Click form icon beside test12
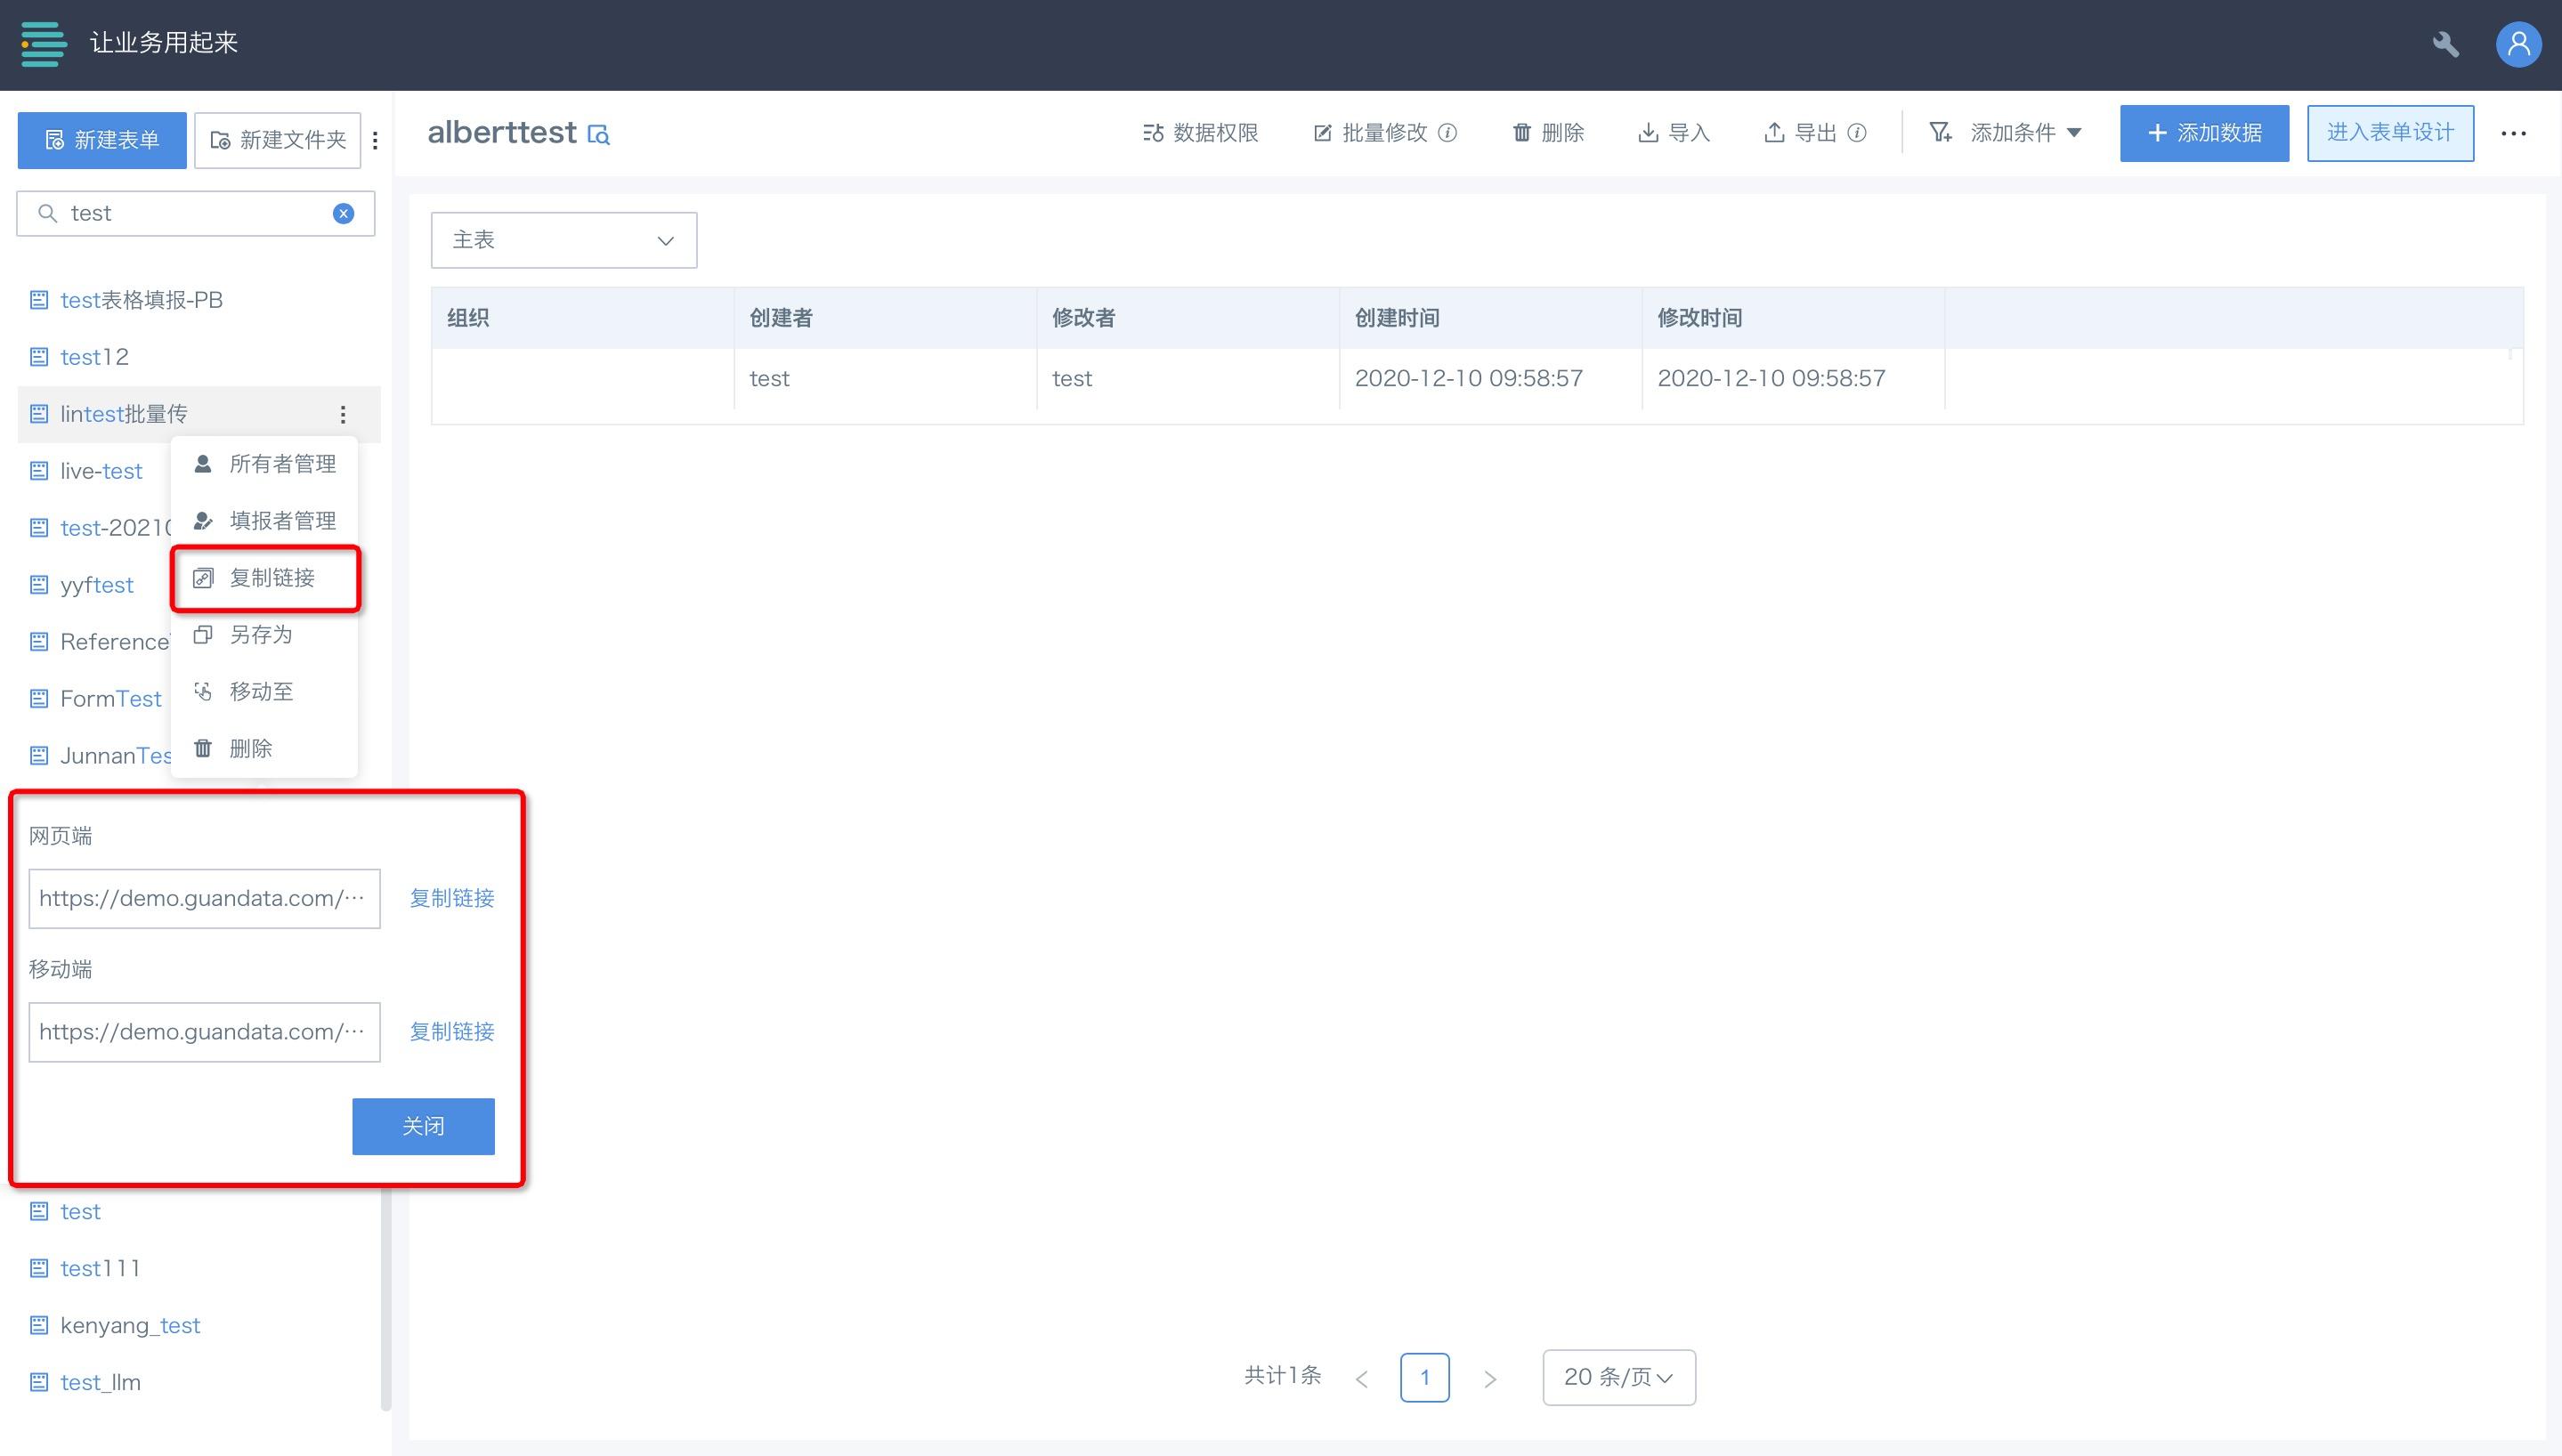 39,357
